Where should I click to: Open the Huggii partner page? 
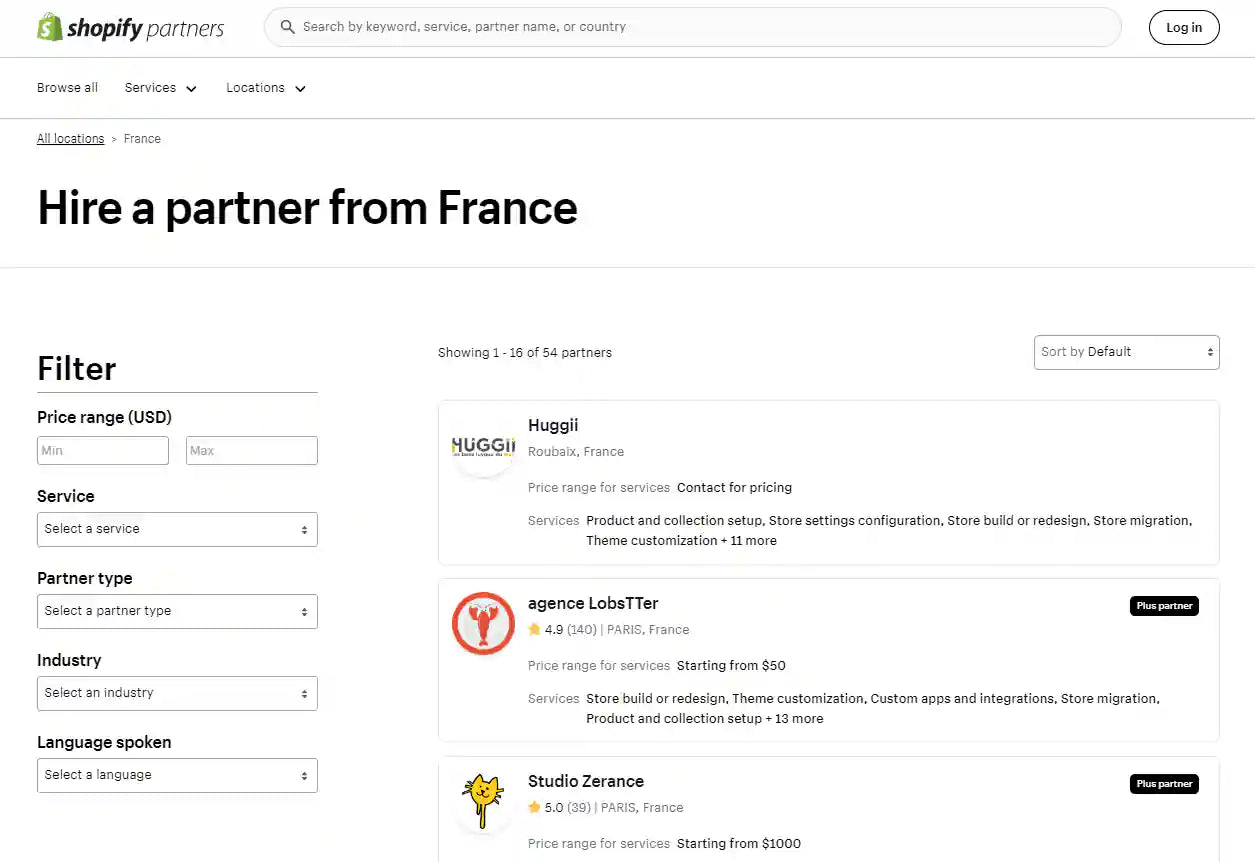[553, 426]
